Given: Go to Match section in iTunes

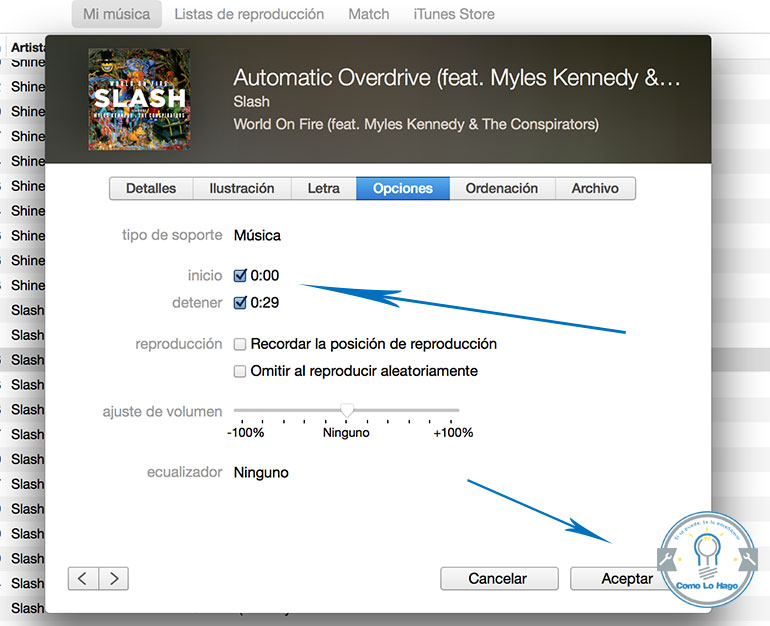Looking at the screenshot, I should click(369, 14).
